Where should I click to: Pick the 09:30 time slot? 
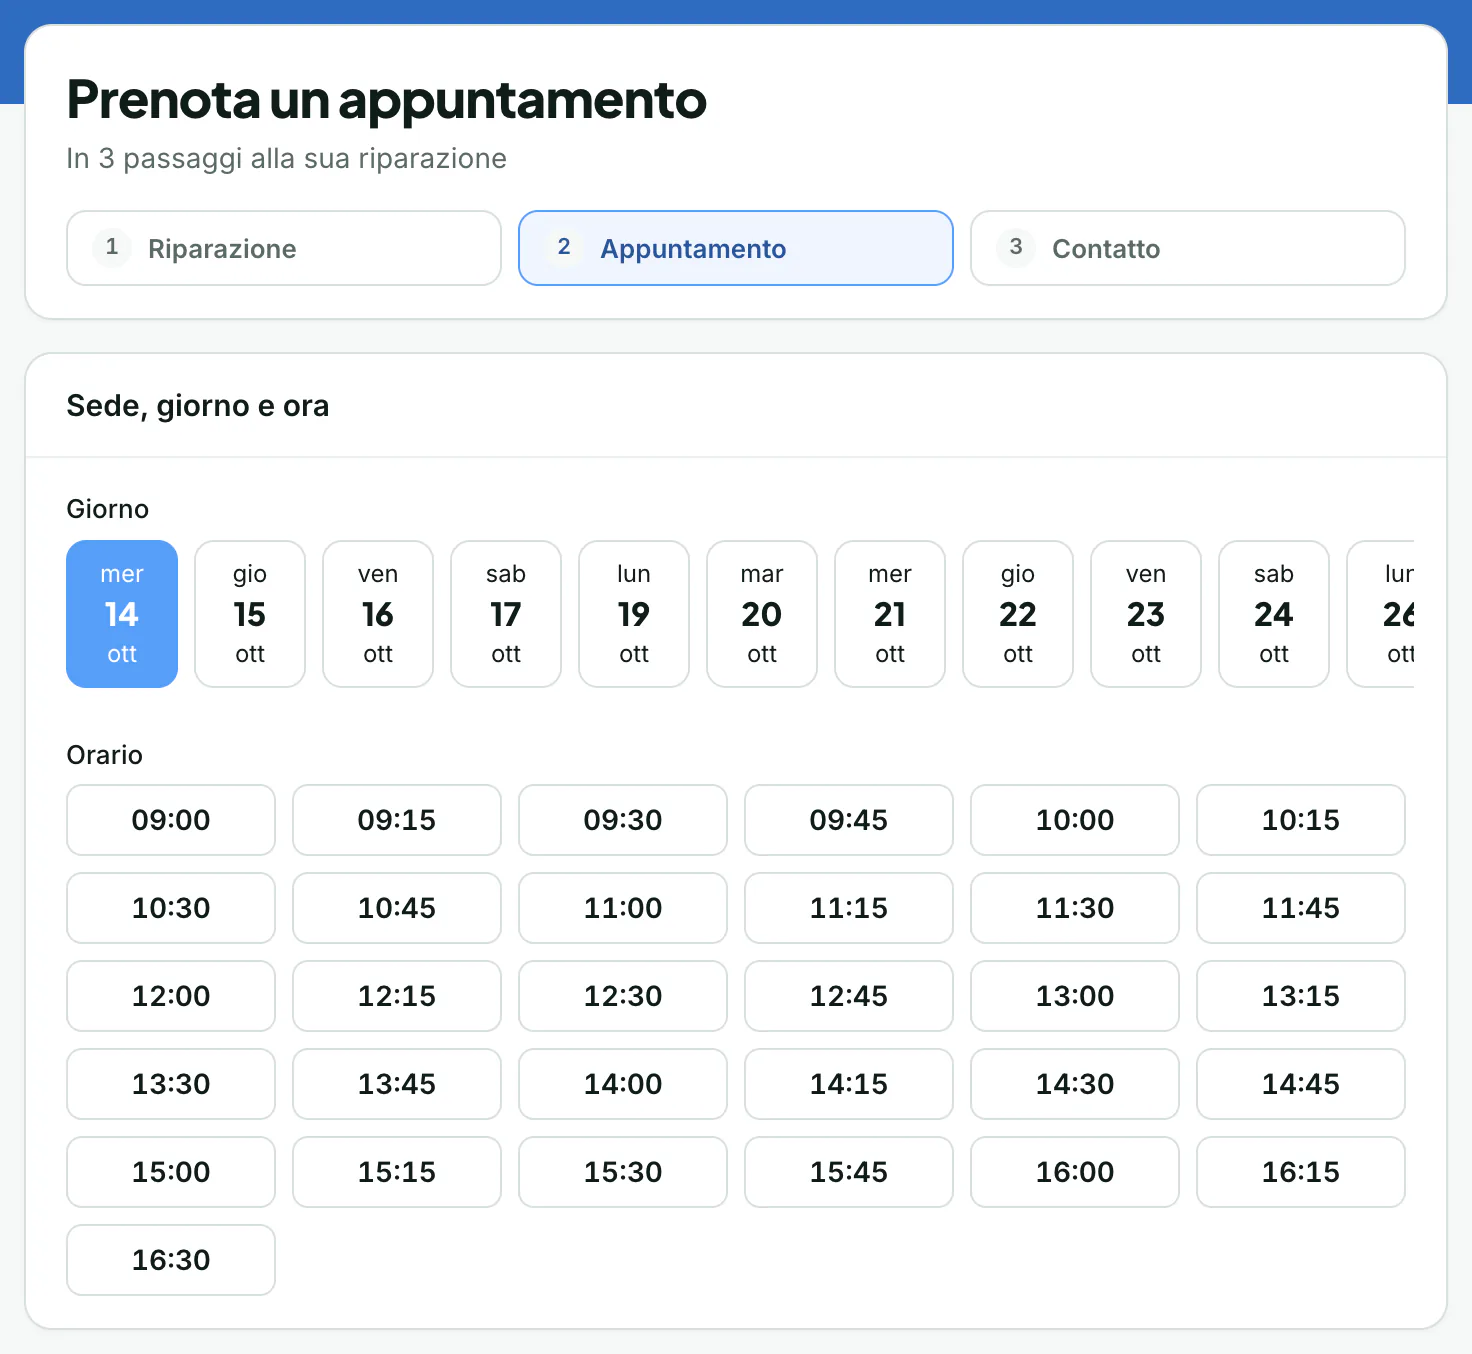pyautogui.click(x=623, y=820)
